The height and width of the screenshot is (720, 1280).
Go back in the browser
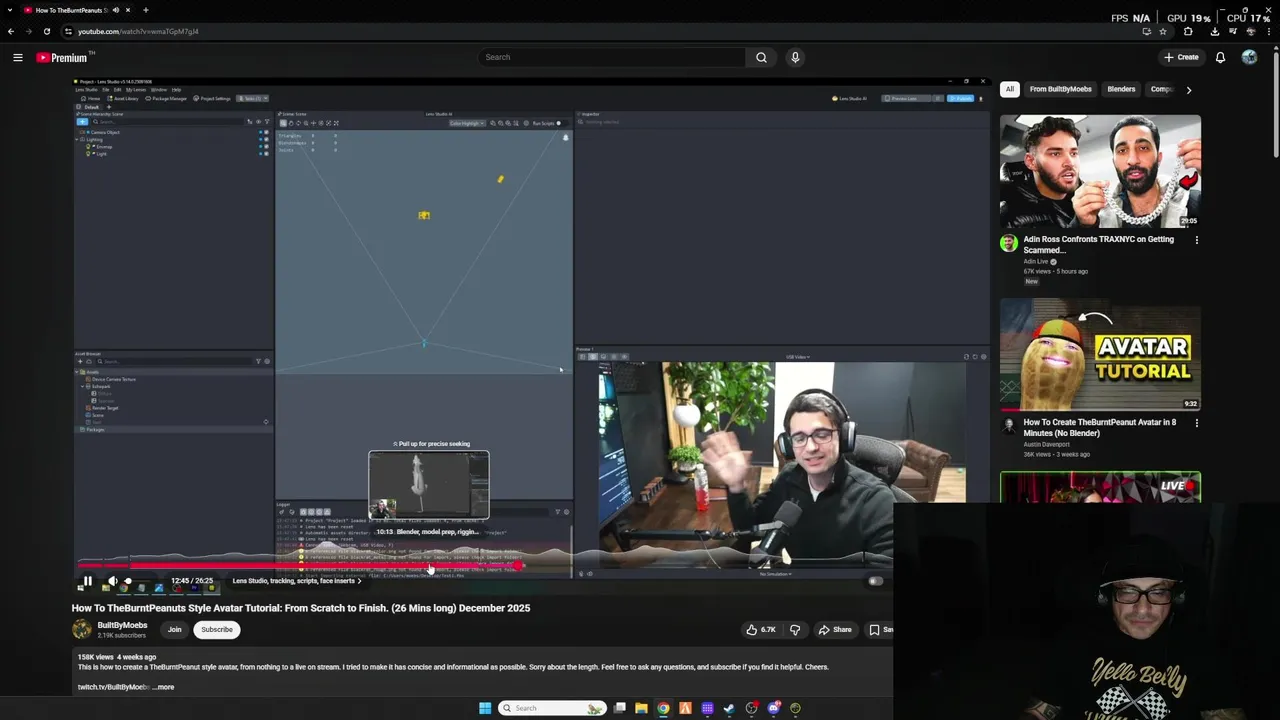(x=11, y=31)
